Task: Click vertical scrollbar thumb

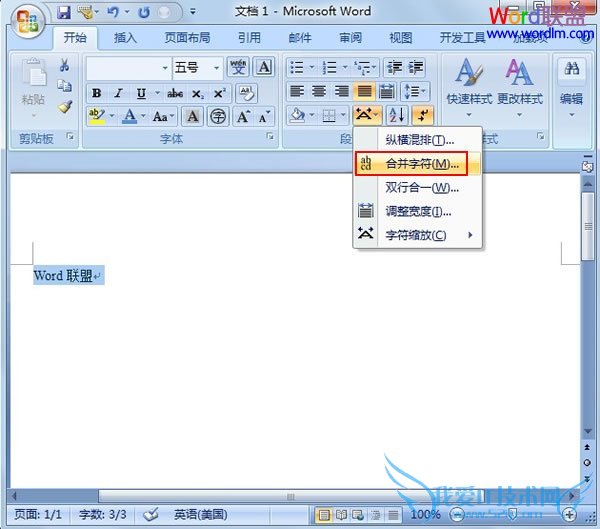Action: [587, 227]
